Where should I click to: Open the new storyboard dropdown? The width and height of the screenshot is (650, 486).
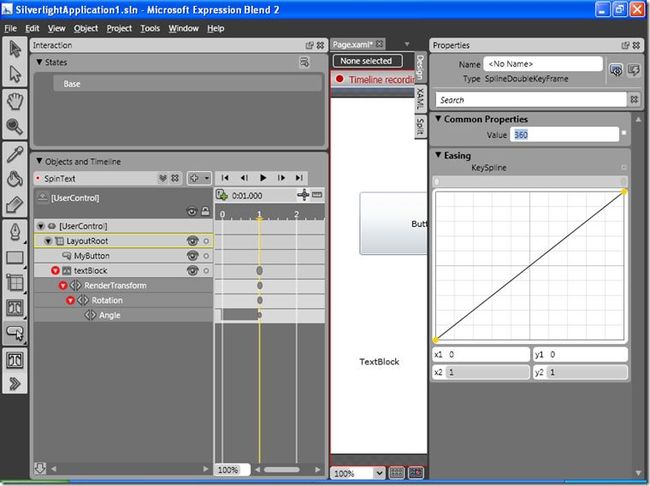click(x=199, y=178)
